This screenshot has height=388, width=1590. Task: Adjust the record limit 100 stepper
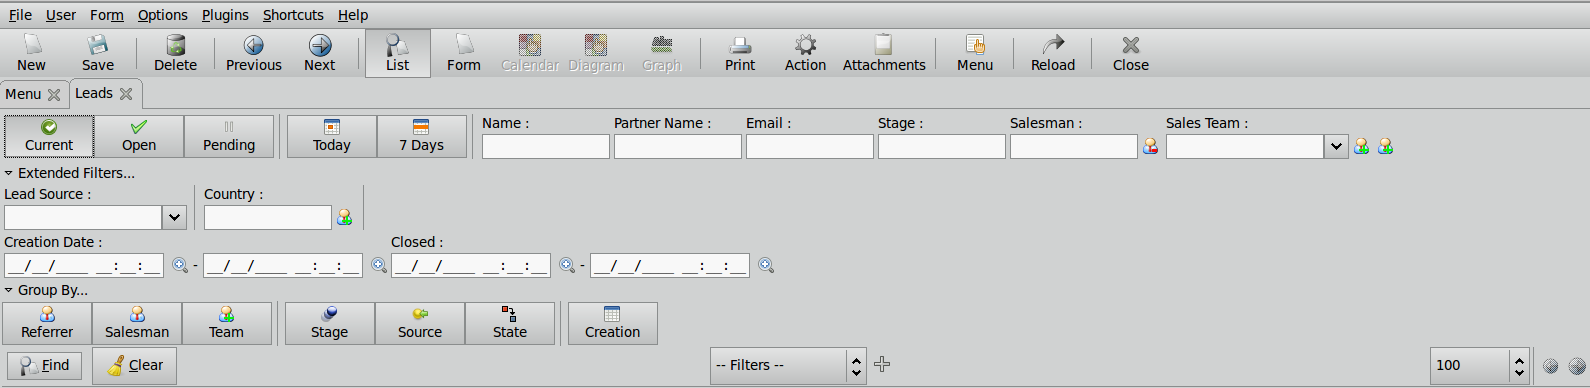(1519, 366)
